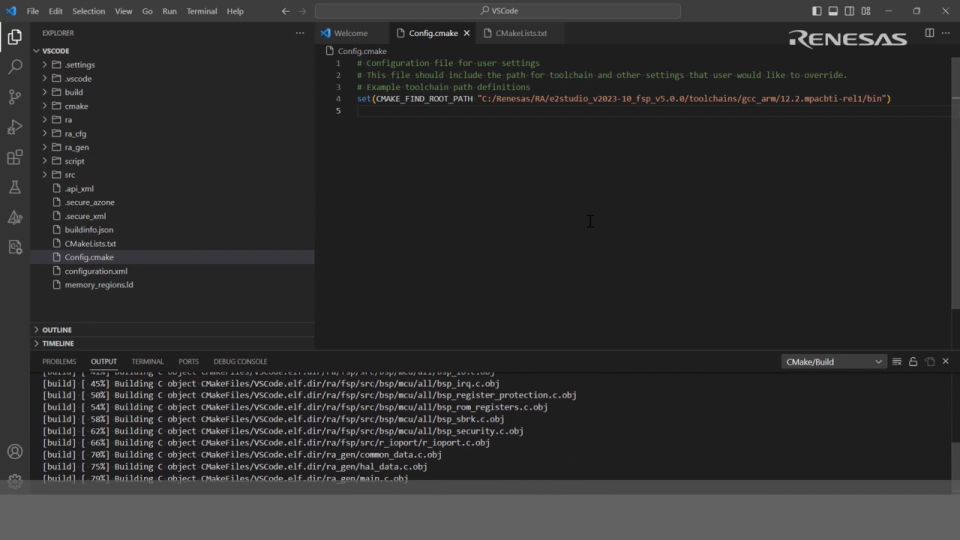Clear the output panel
This screenshot has height=540, width=960.
tap(897, 362)
